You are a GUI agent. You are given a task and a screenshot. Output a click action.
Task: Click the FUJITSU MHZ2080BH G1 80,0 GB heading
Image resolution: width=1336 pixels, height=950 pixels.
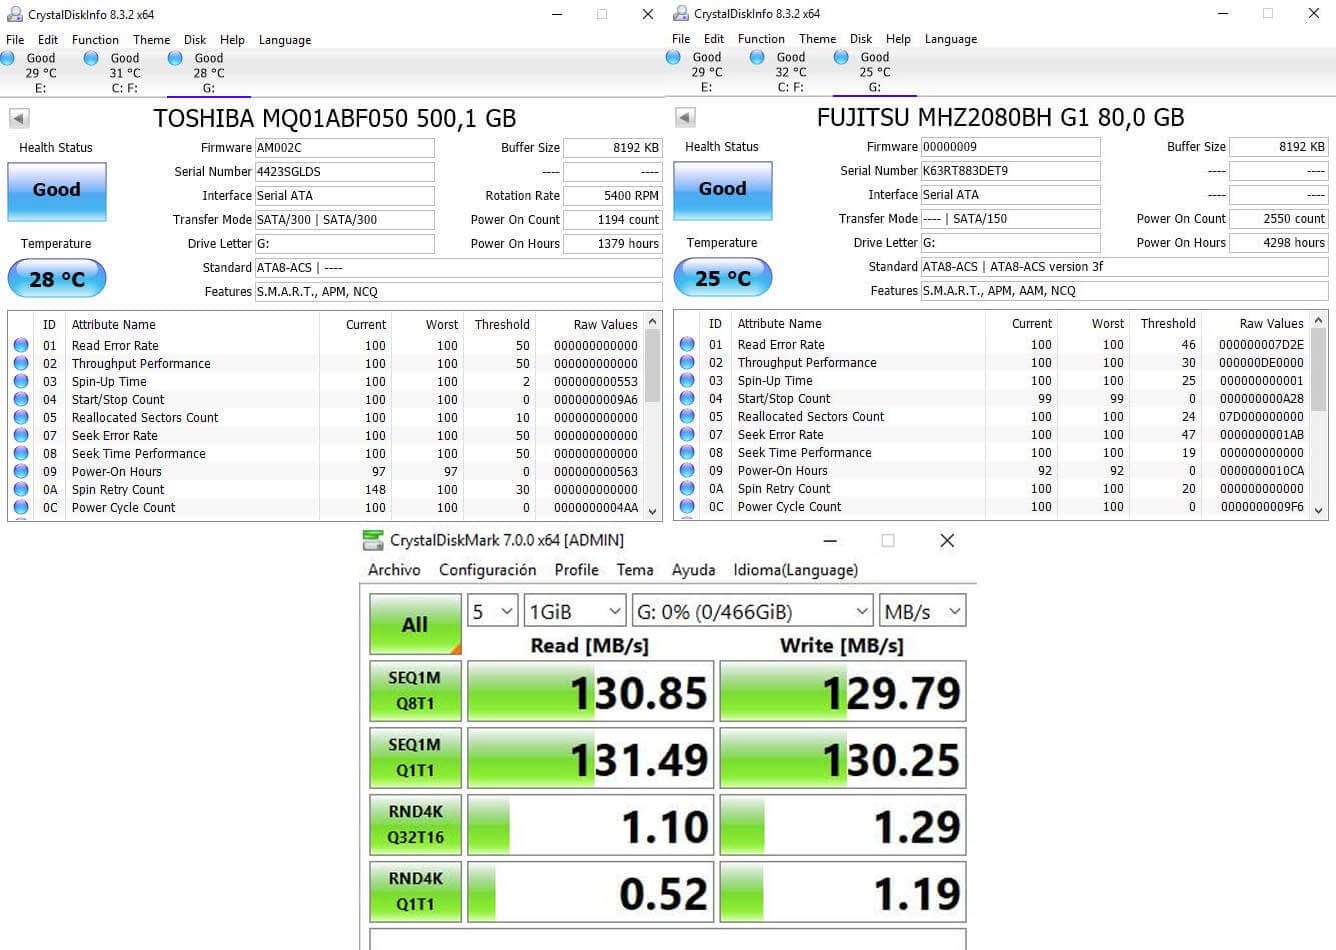point(1001,117)
